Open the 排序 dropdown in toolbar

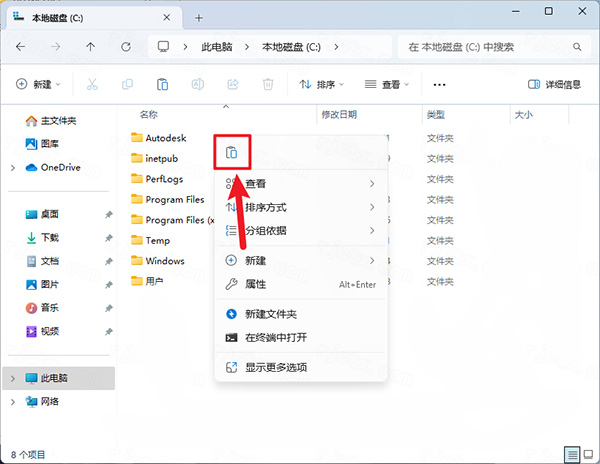point(321,85)
